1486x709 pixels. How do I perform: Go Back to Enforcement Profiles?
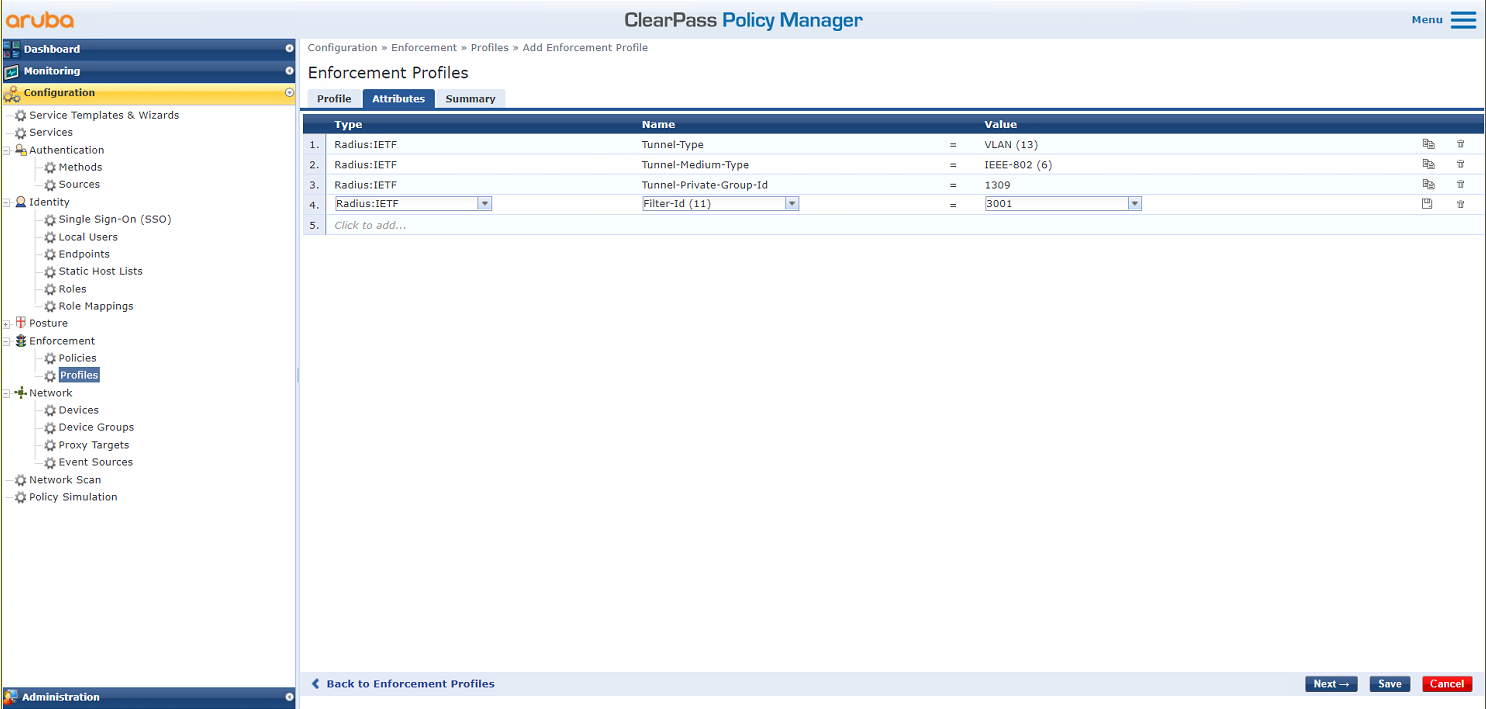pos(403,684)
